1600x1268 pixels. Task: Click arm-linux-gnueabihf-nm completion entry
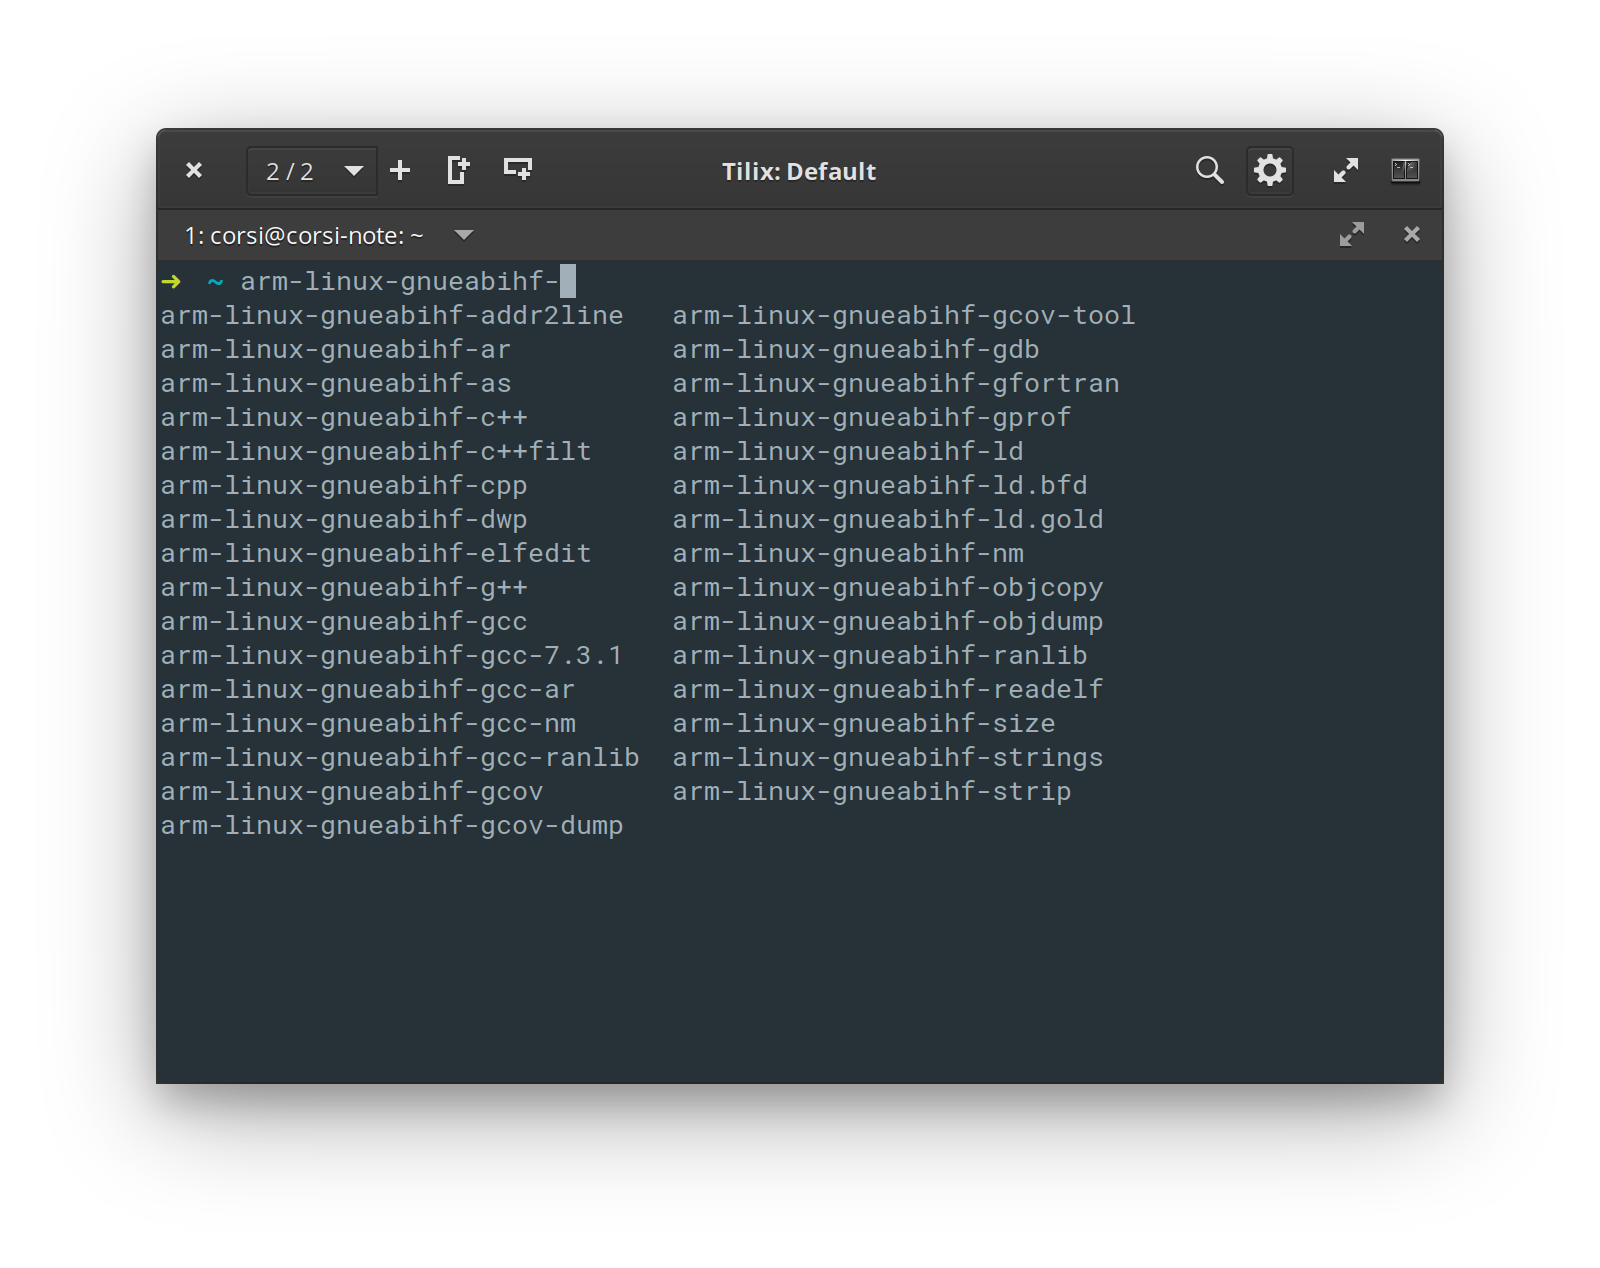pos(848,554)
